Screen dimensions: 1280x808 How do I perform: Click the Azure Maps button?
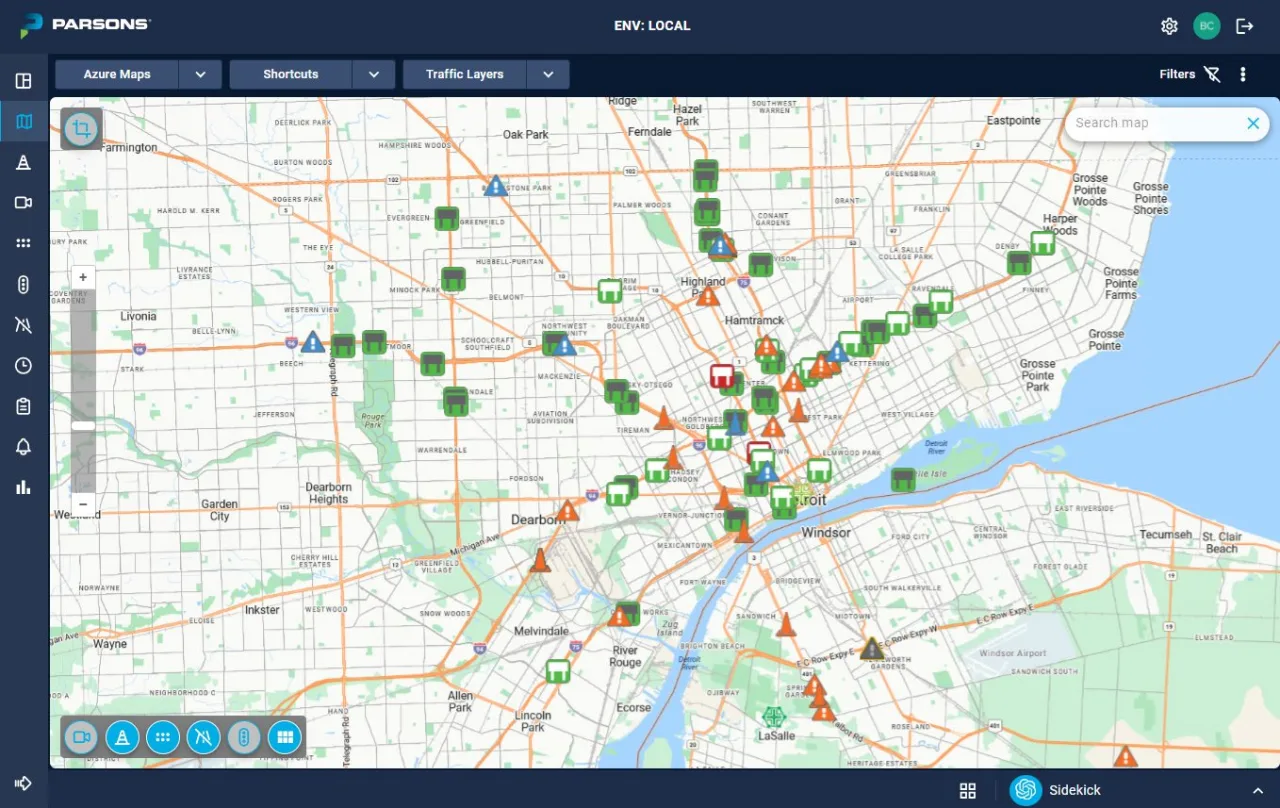pyautogui.click(x=117, y=75)
